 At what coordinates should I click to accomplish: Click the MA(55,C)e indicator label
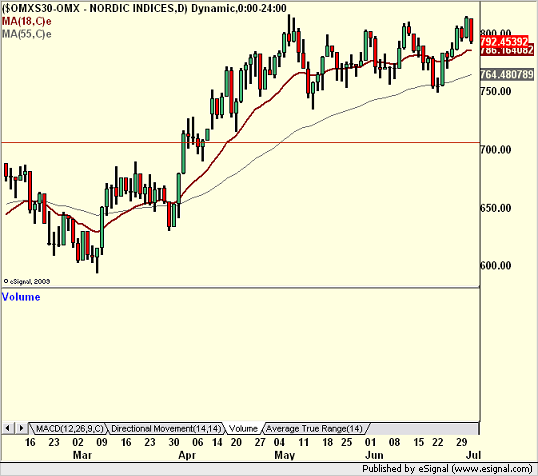coord(26,34)
